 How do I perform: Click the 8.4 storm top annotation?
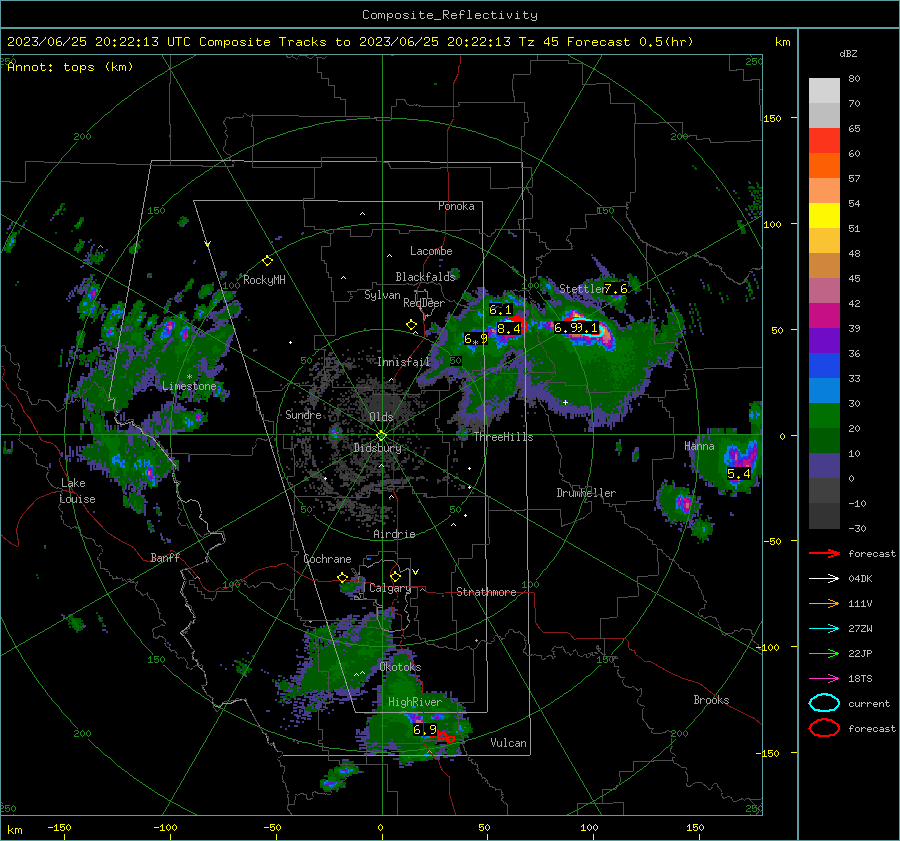coord(509,328)
